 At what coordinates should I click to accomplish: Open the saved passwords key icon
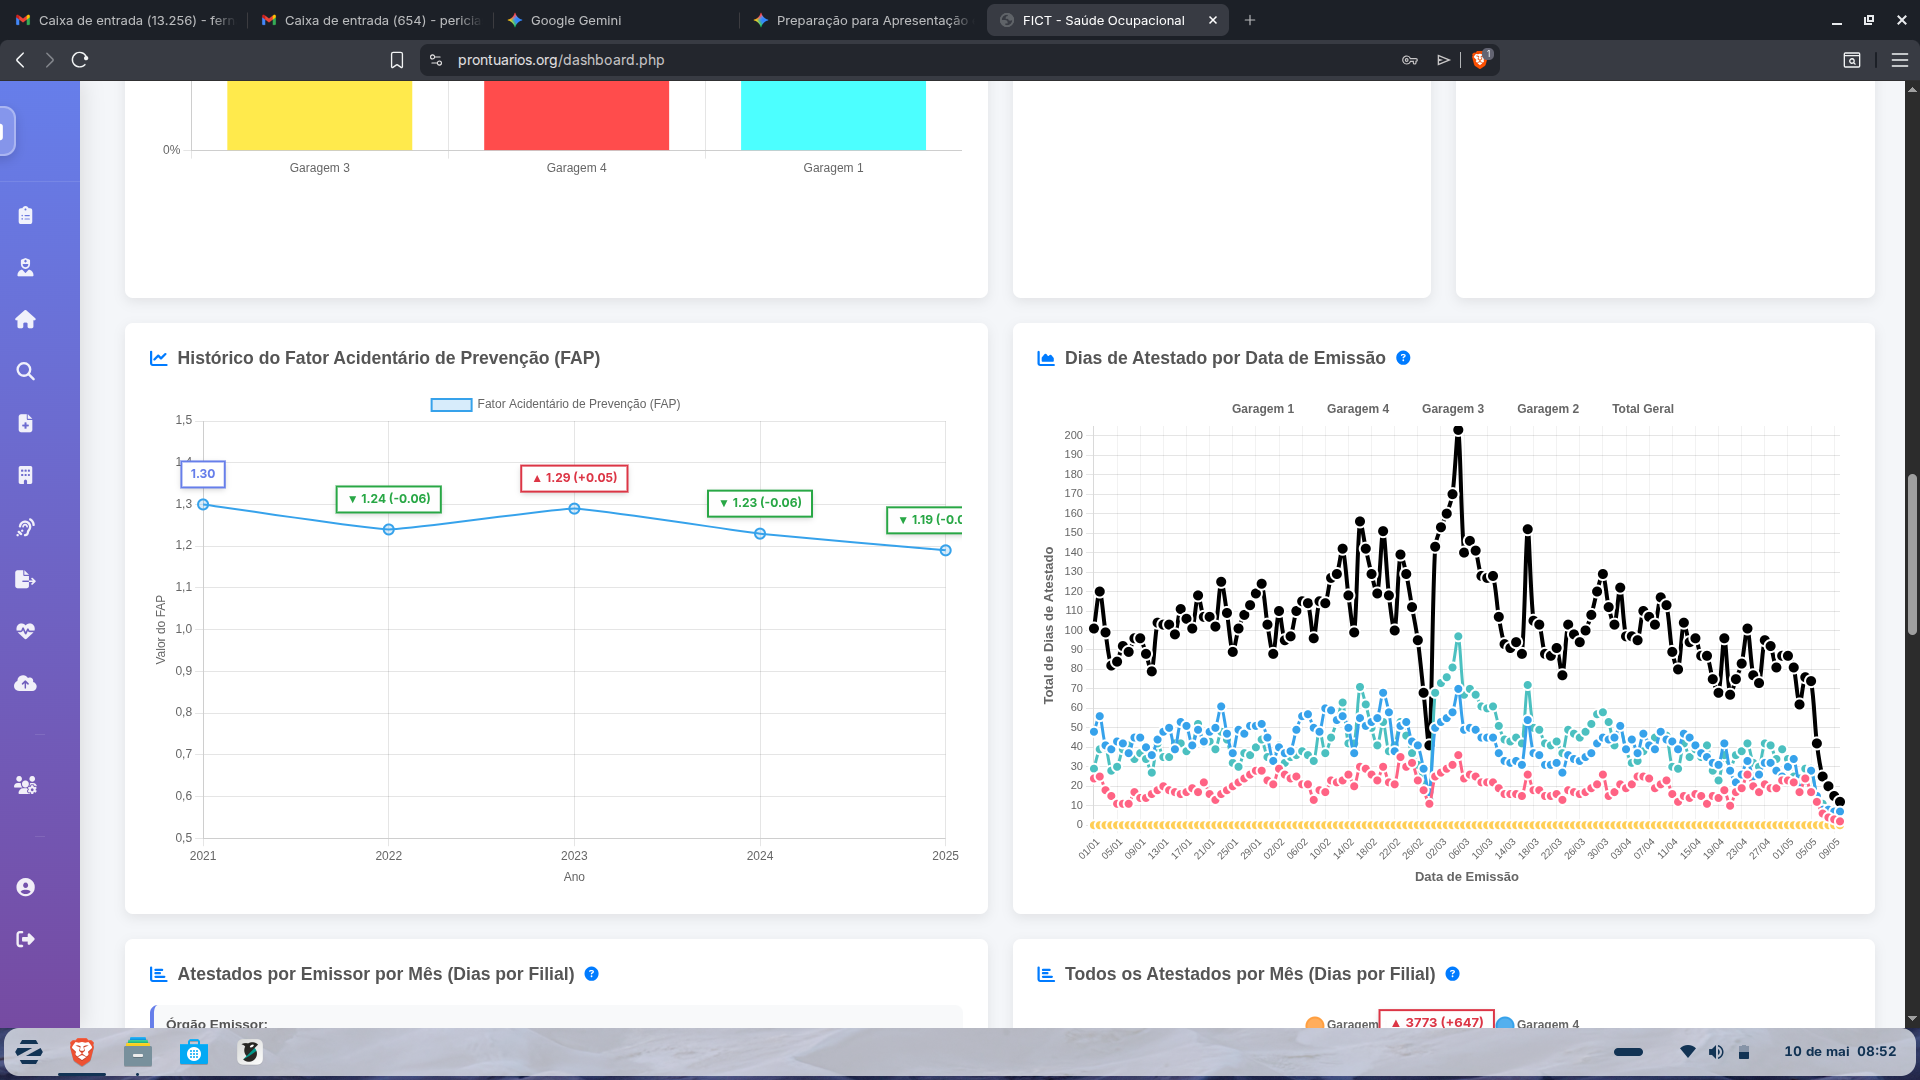pos(1410,60)
